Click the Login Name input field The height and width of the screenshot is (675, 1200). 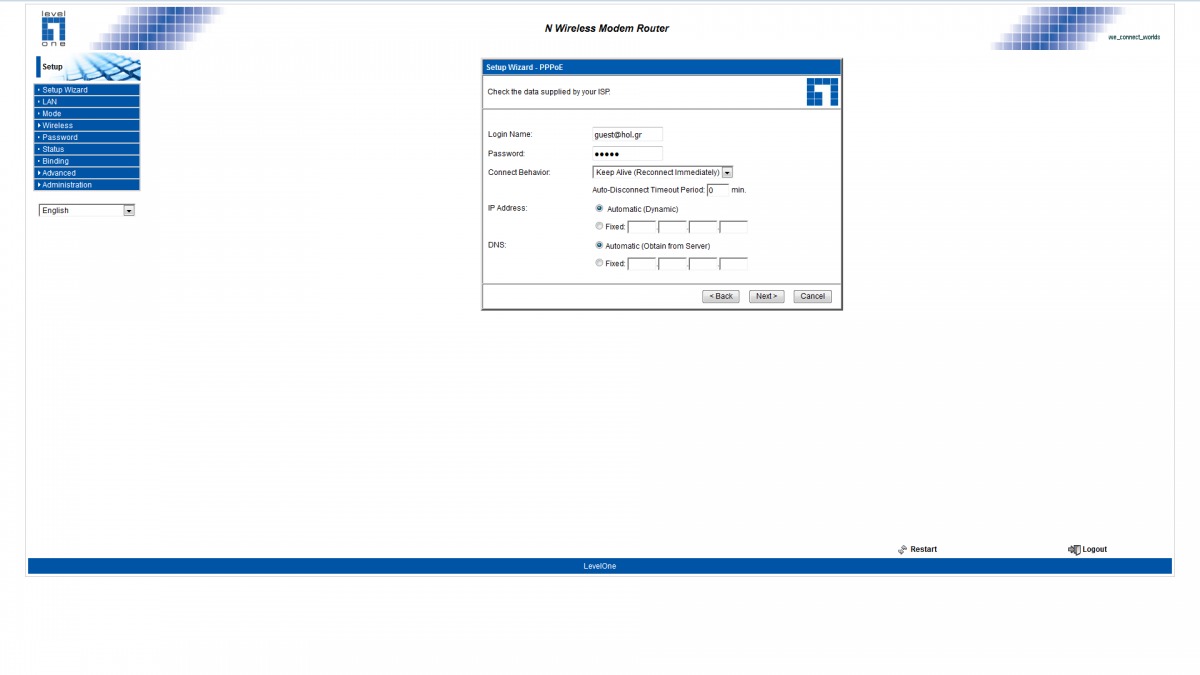point(628,134)
